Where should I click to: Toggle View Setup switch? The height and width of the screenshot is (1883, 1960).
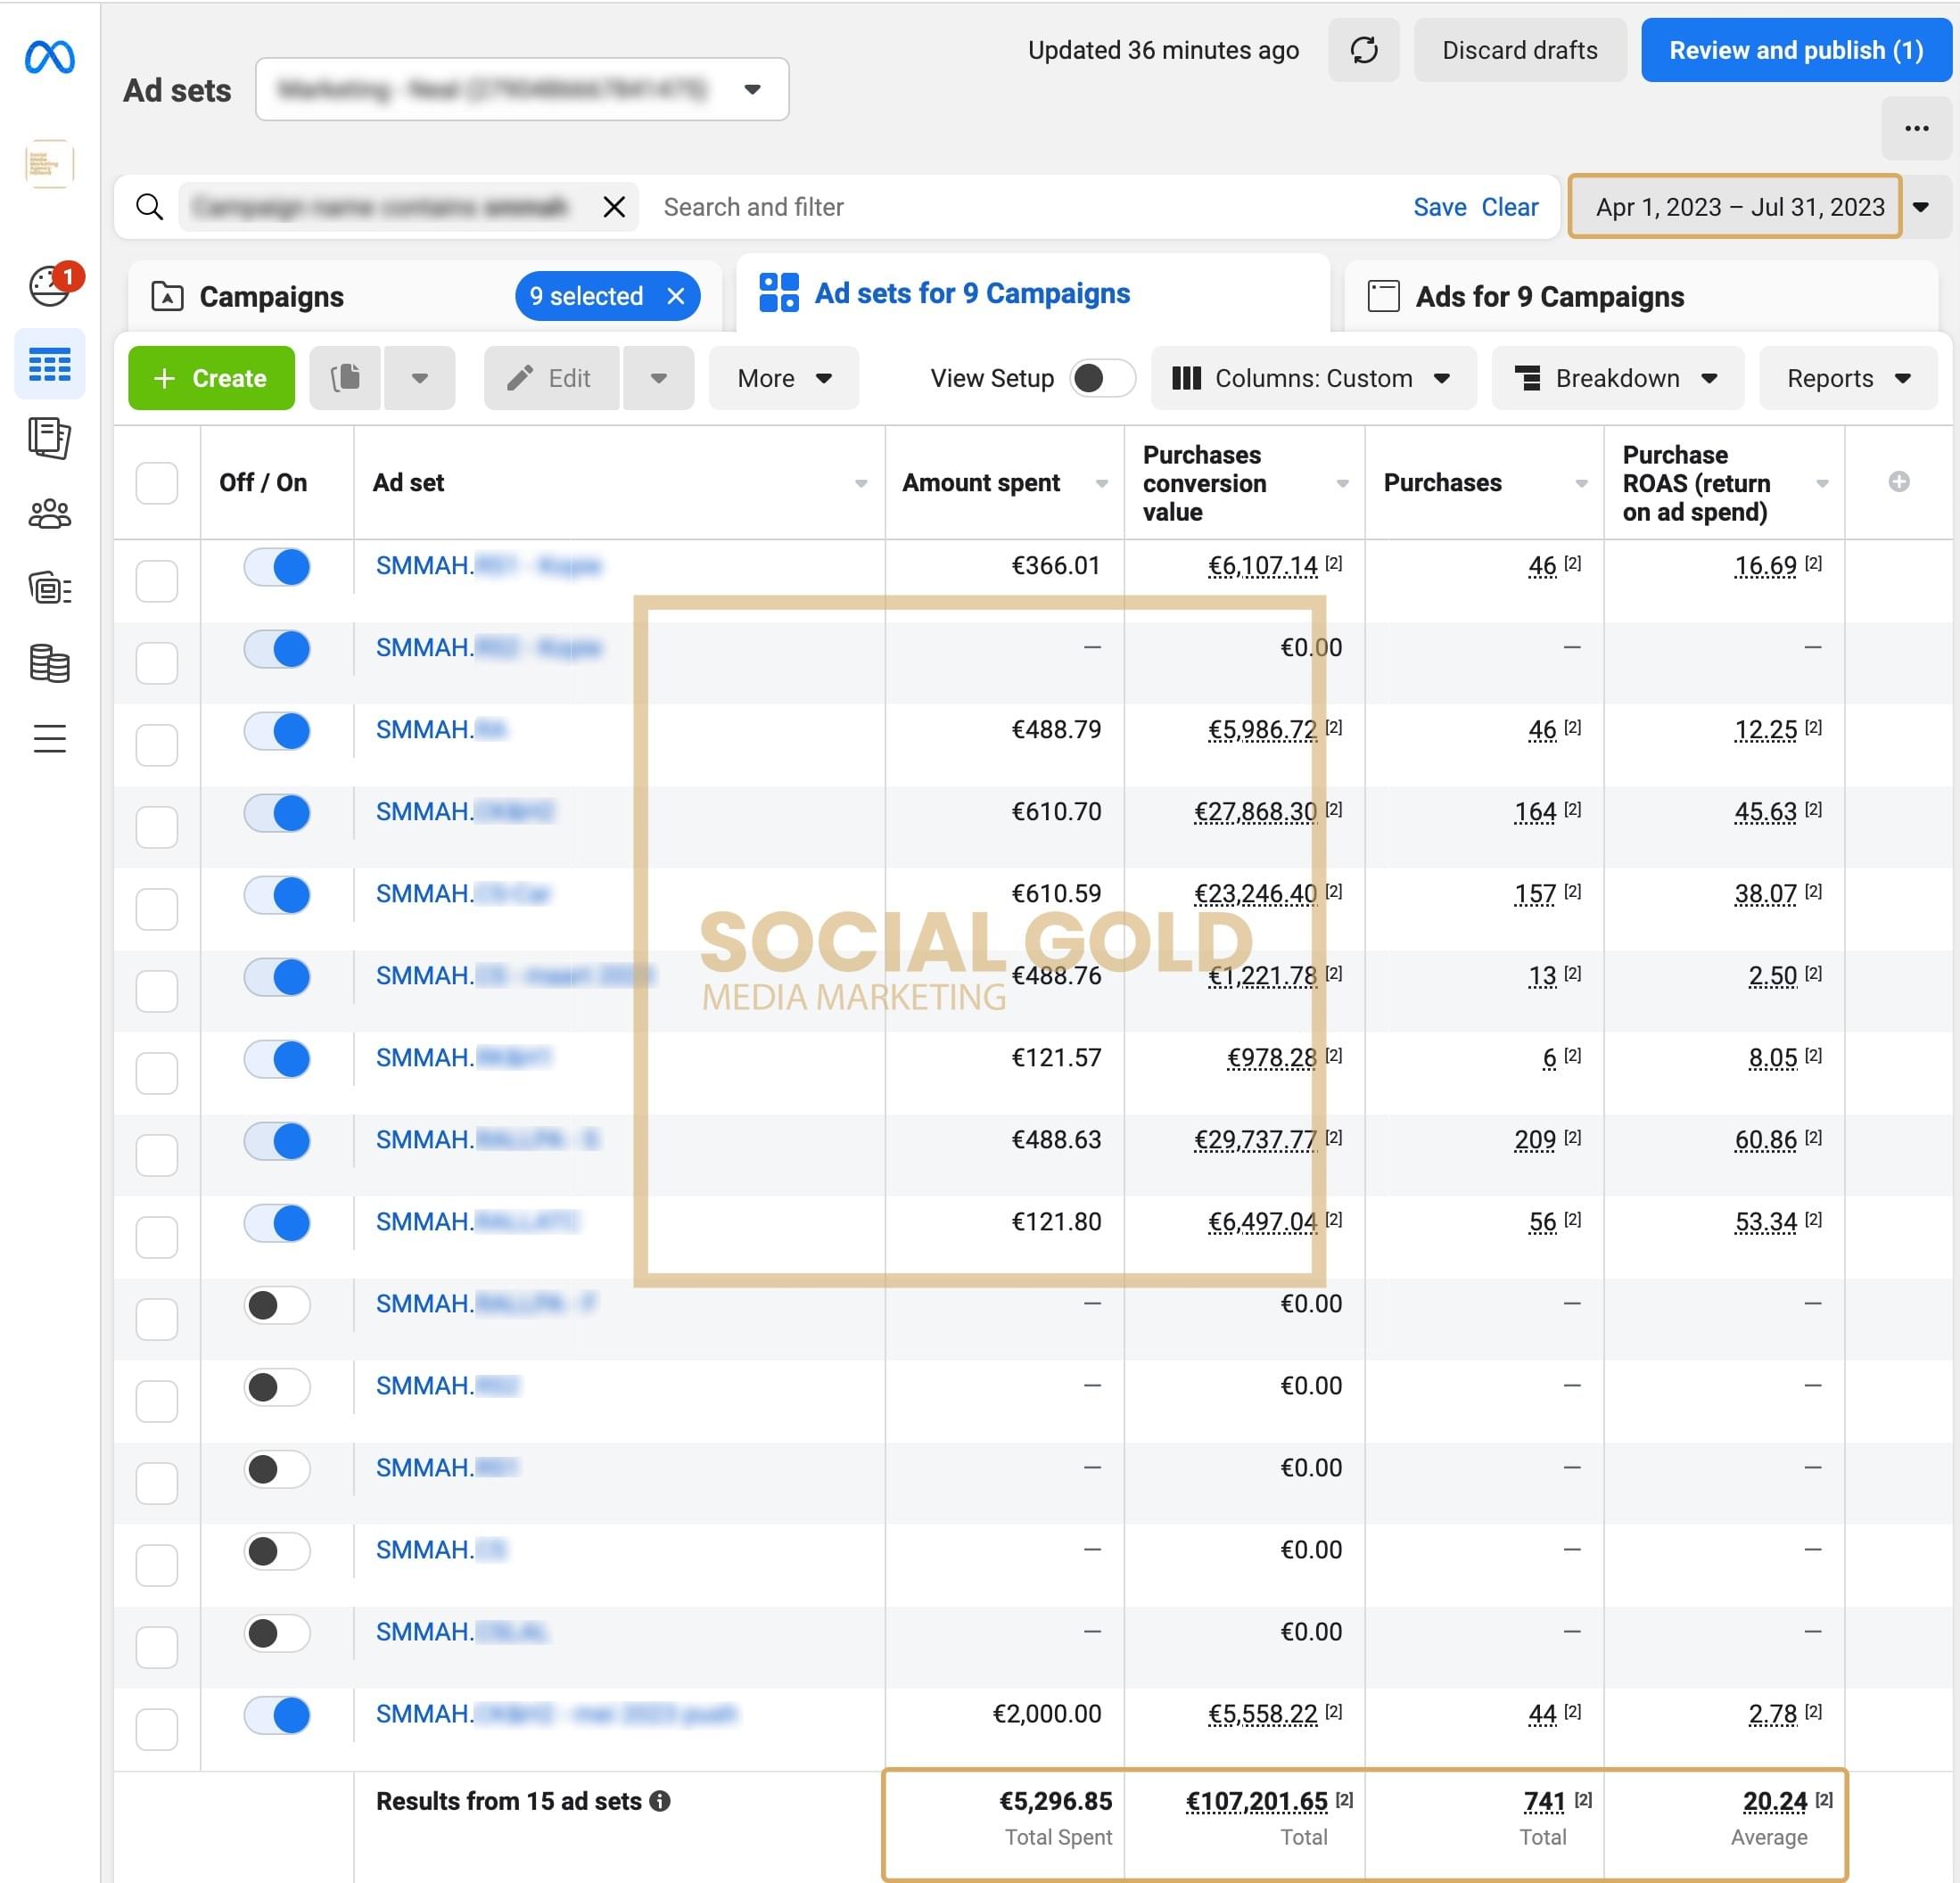1102,378
